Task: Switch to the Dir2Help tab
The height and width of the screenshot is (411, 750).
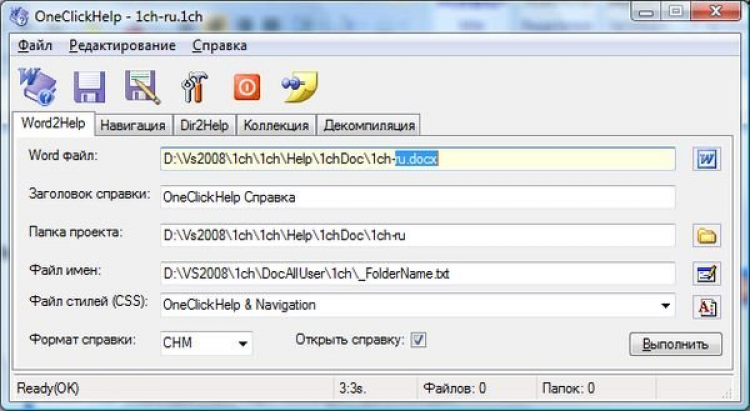Action: point(204,125)
